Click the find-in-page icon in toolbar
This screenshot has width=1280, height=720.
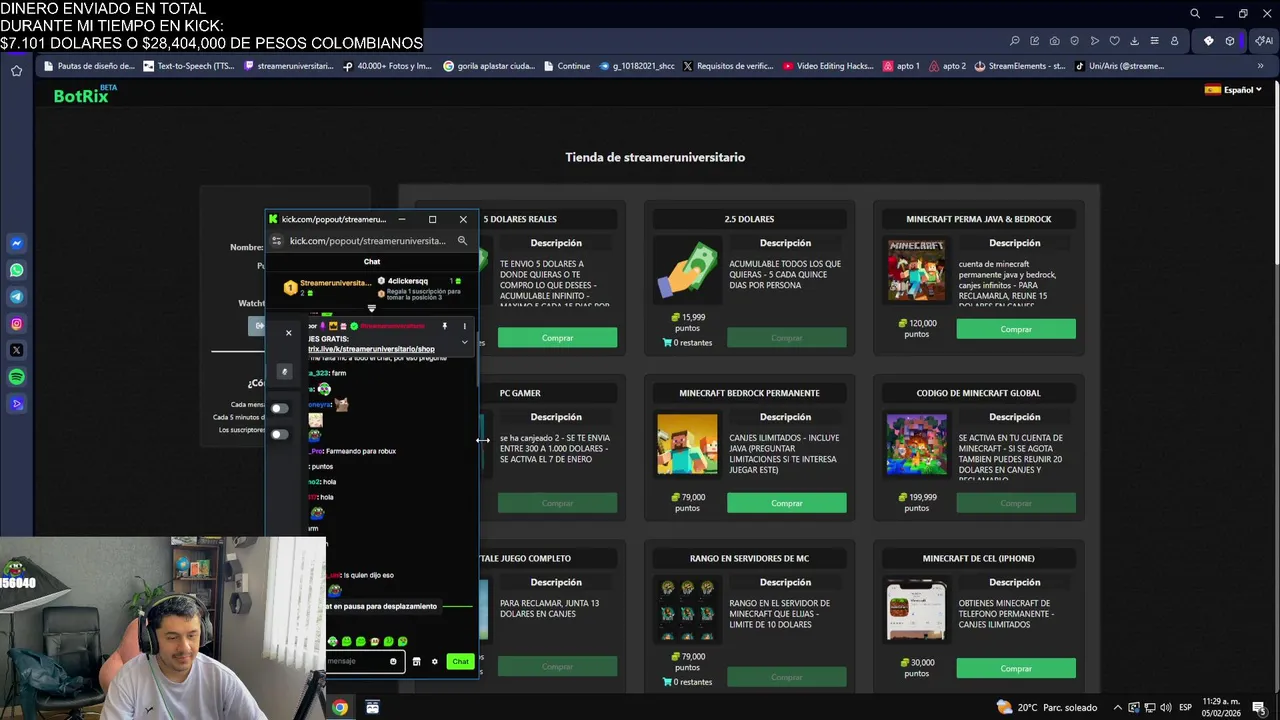tap(1015, 41)
